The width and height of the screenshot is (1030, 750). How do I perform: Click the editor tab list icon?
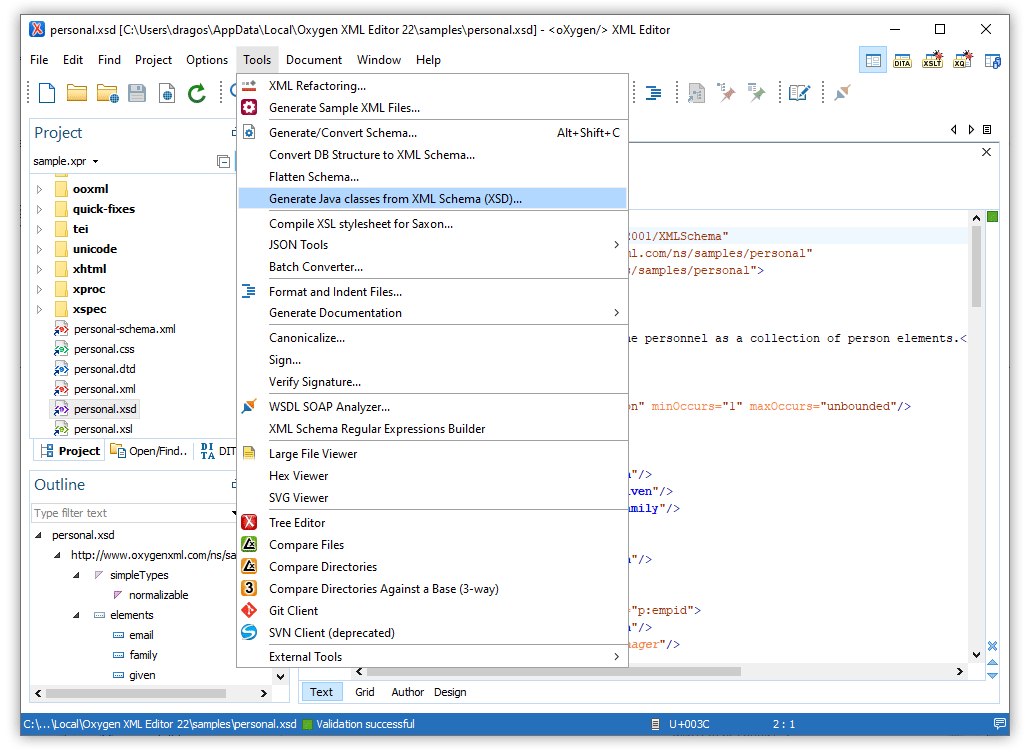987,129
